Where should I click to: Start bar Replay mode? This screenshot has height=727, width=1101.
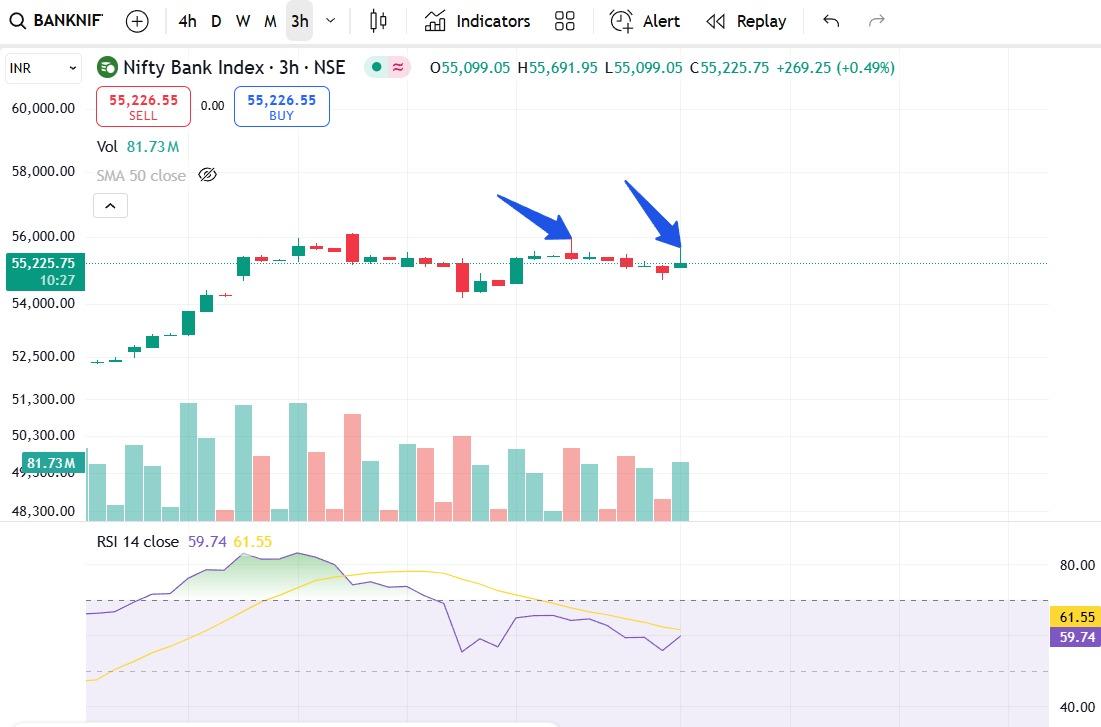coord(746,21)
